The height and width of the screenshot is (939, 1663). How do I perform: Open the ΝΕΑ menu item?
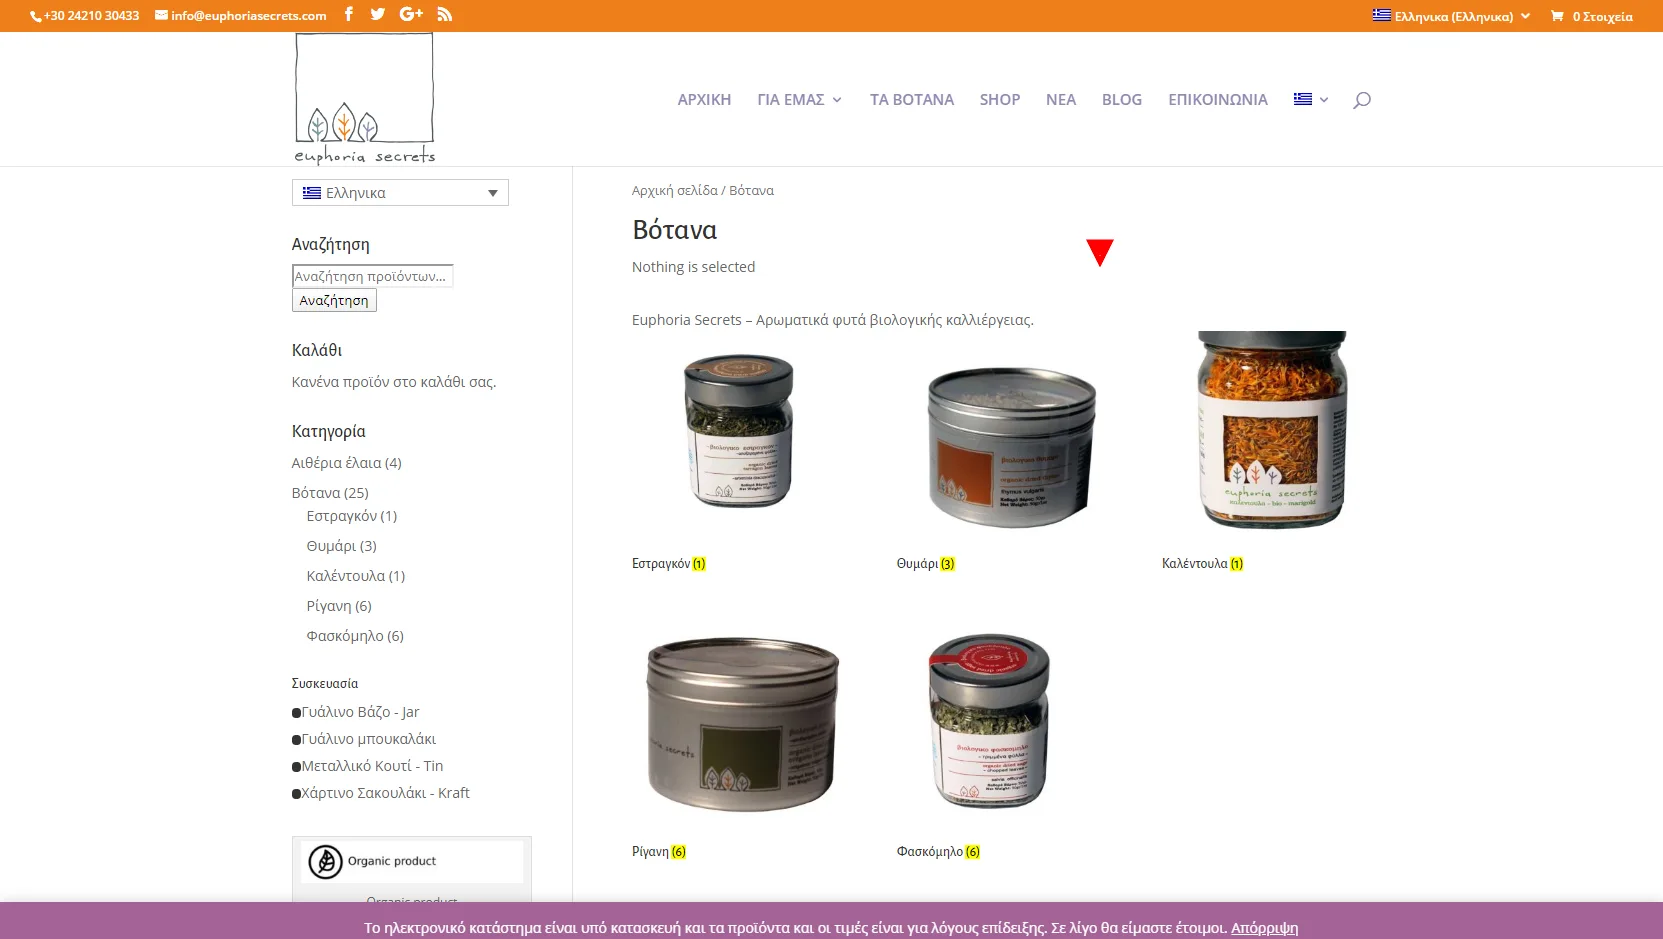1061,99
